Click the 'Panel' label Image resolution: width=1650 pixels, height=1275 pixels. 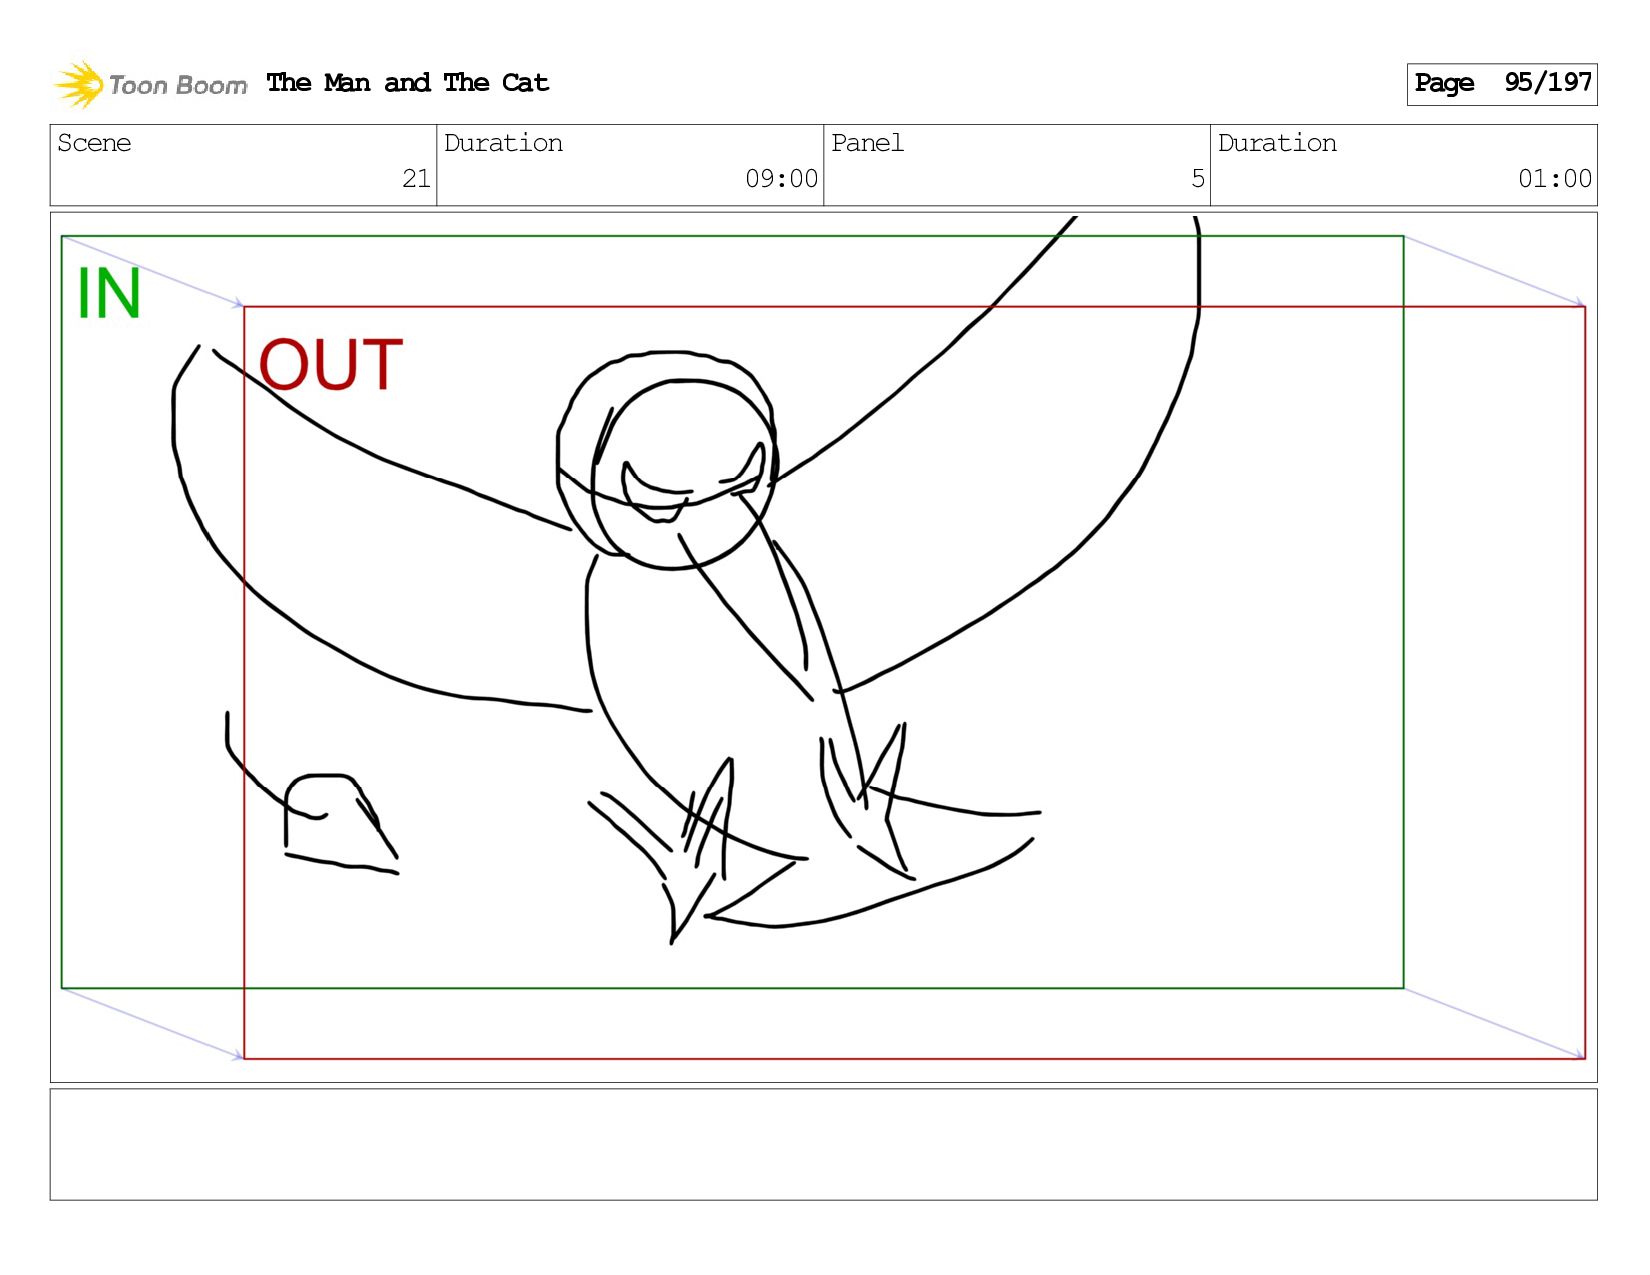(867, 143)
